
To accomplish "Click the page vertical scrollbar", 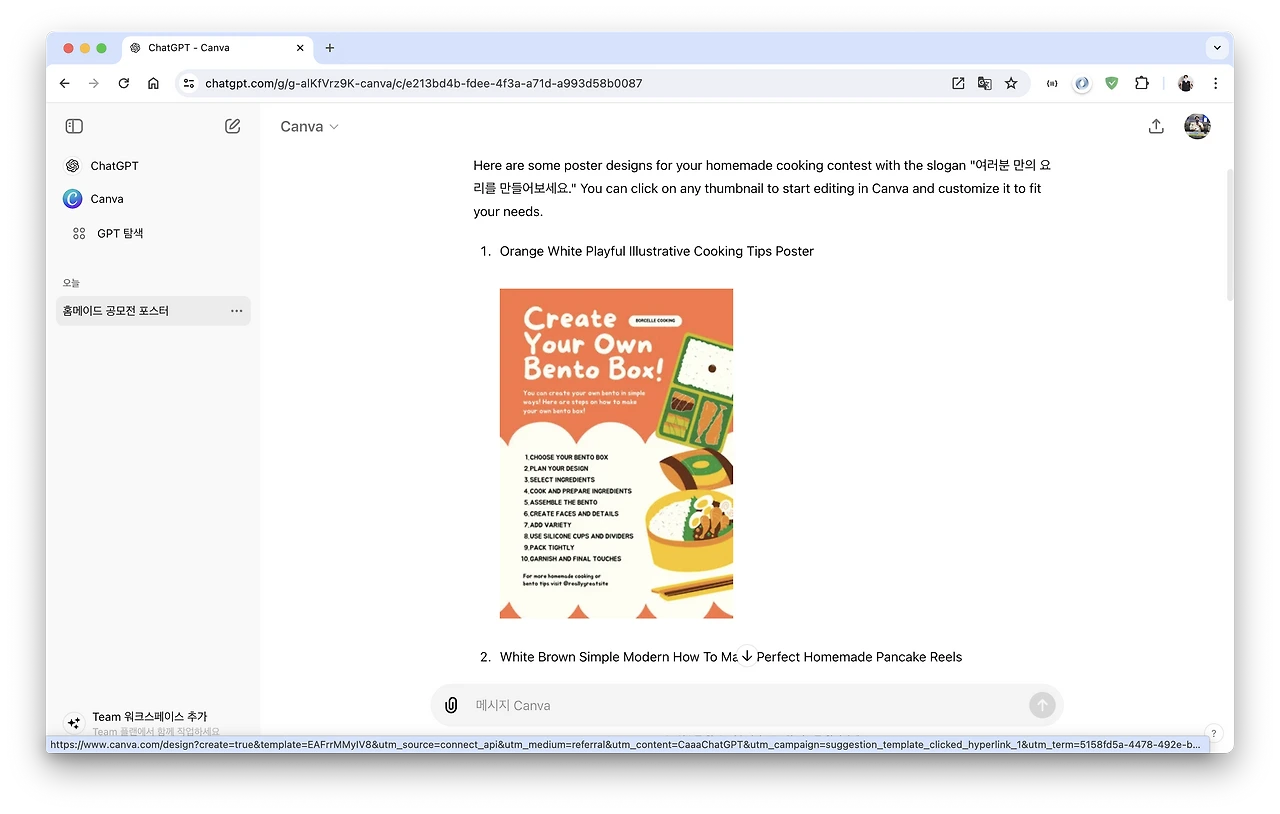I will [1229, 235].
